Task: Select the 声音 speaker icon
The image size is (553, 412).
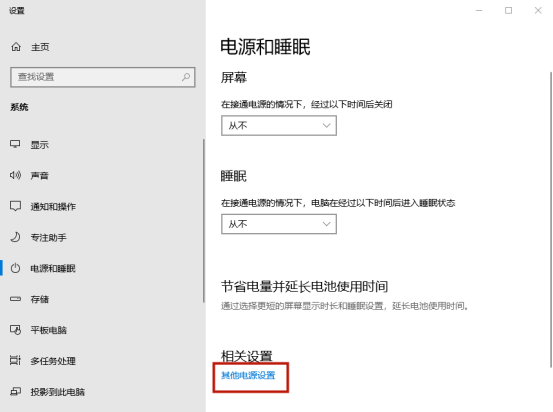Action: click(x=15, y=175)
